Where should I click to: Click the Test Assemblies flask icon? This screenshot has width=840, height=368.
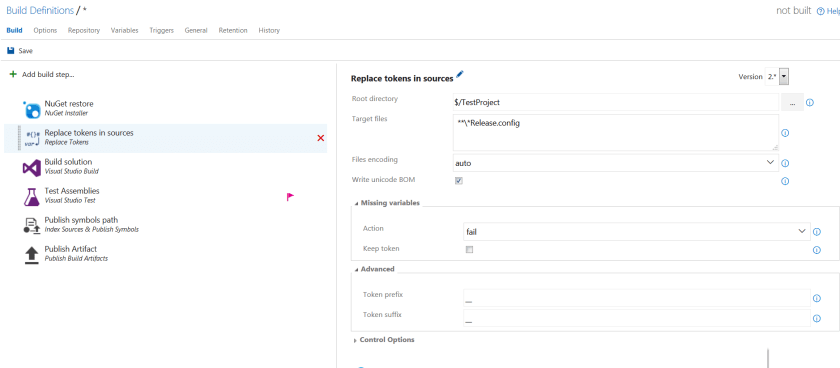pyautogui.click(x=32, y=197)
